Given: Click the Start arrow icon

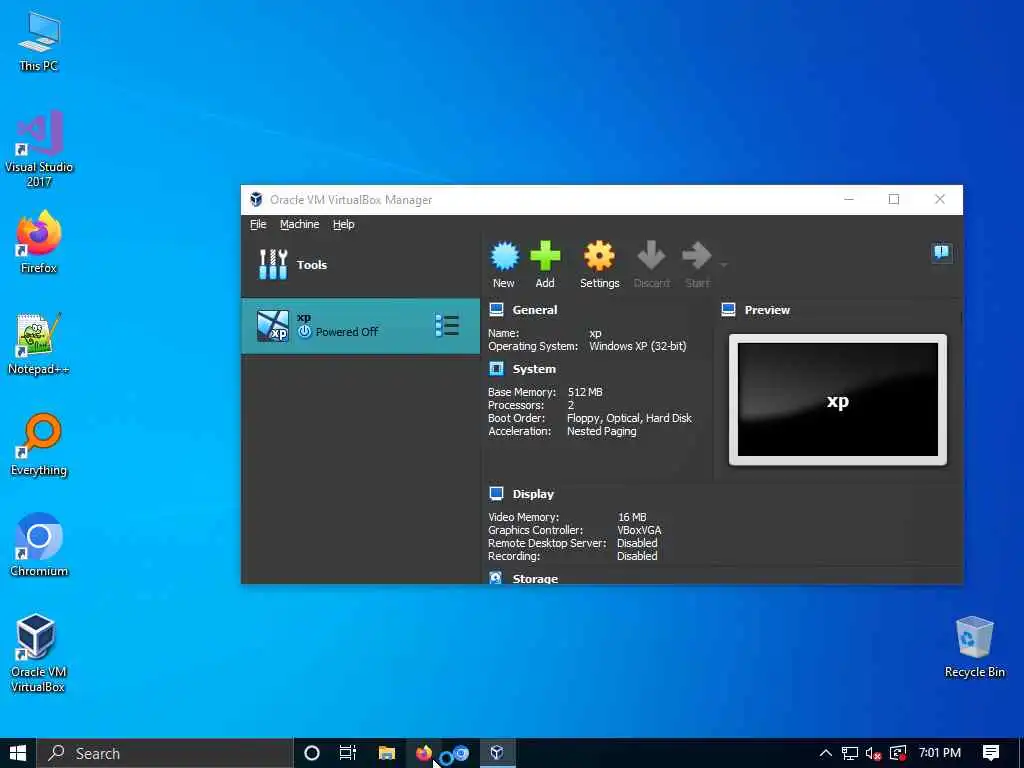Looking at the screenshot, I should coord(697,264).
